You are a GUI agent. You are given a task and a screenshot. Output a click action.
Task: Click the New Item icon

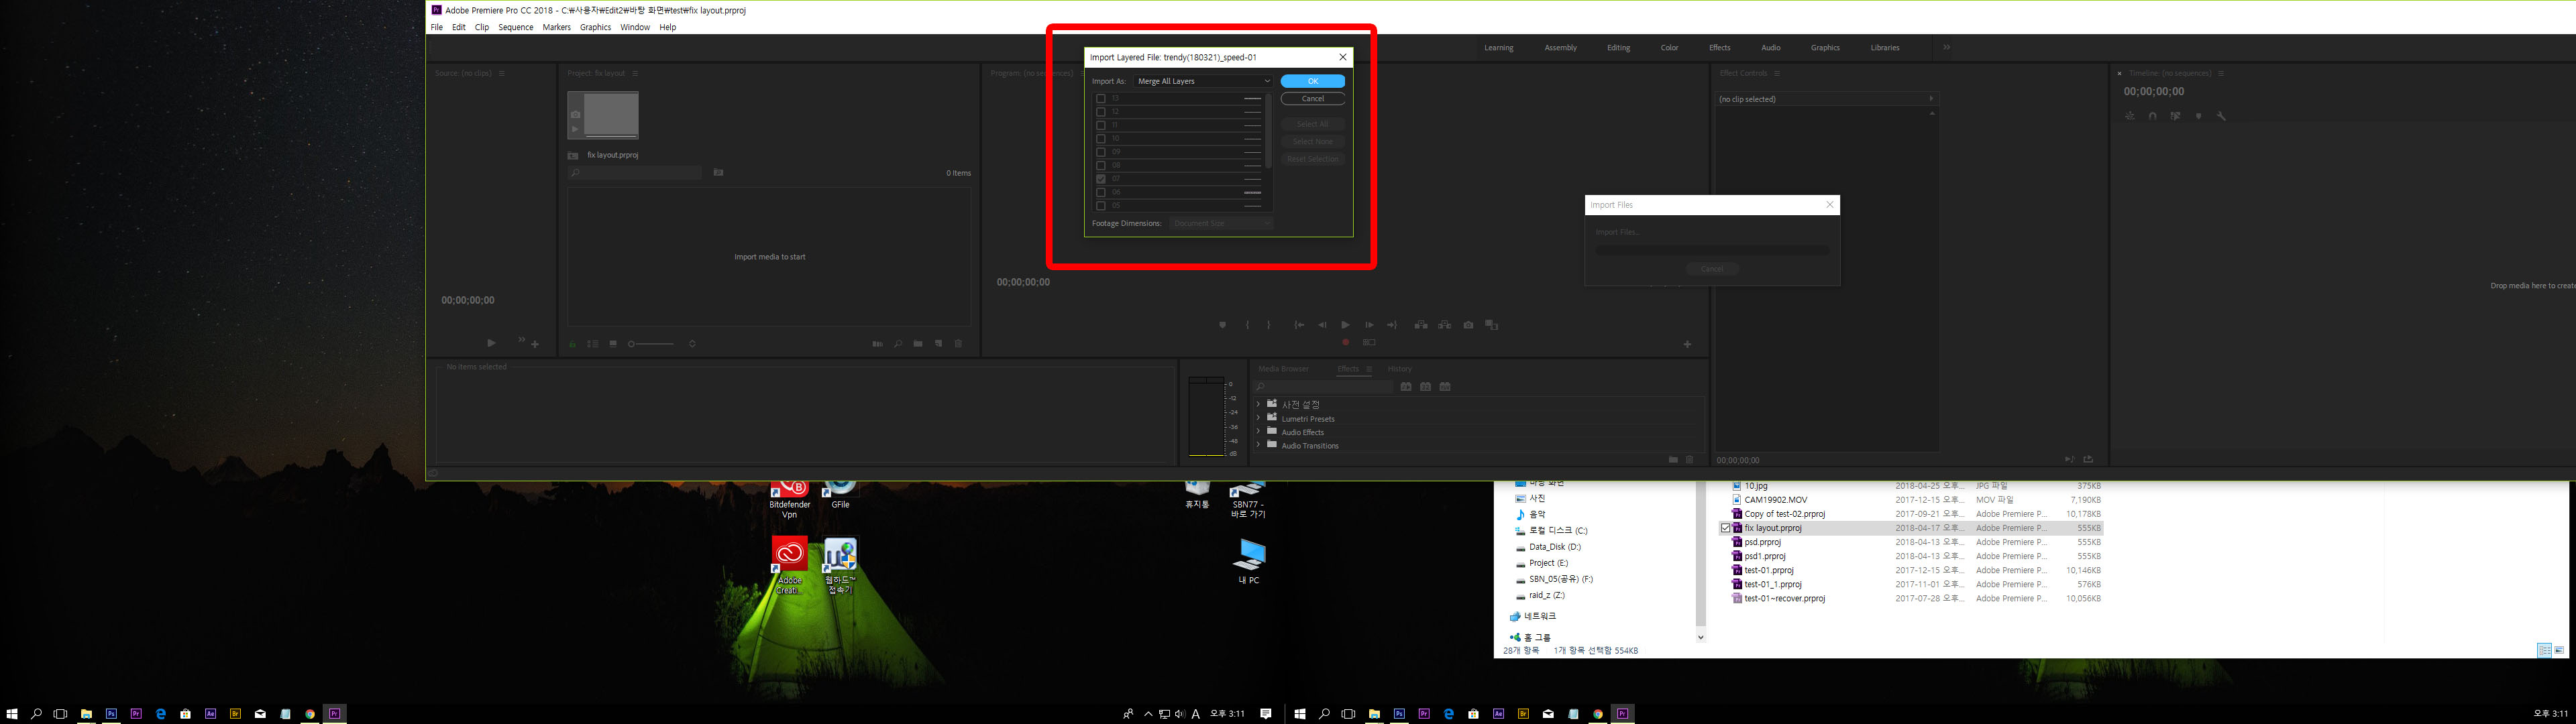click(938, 344)
